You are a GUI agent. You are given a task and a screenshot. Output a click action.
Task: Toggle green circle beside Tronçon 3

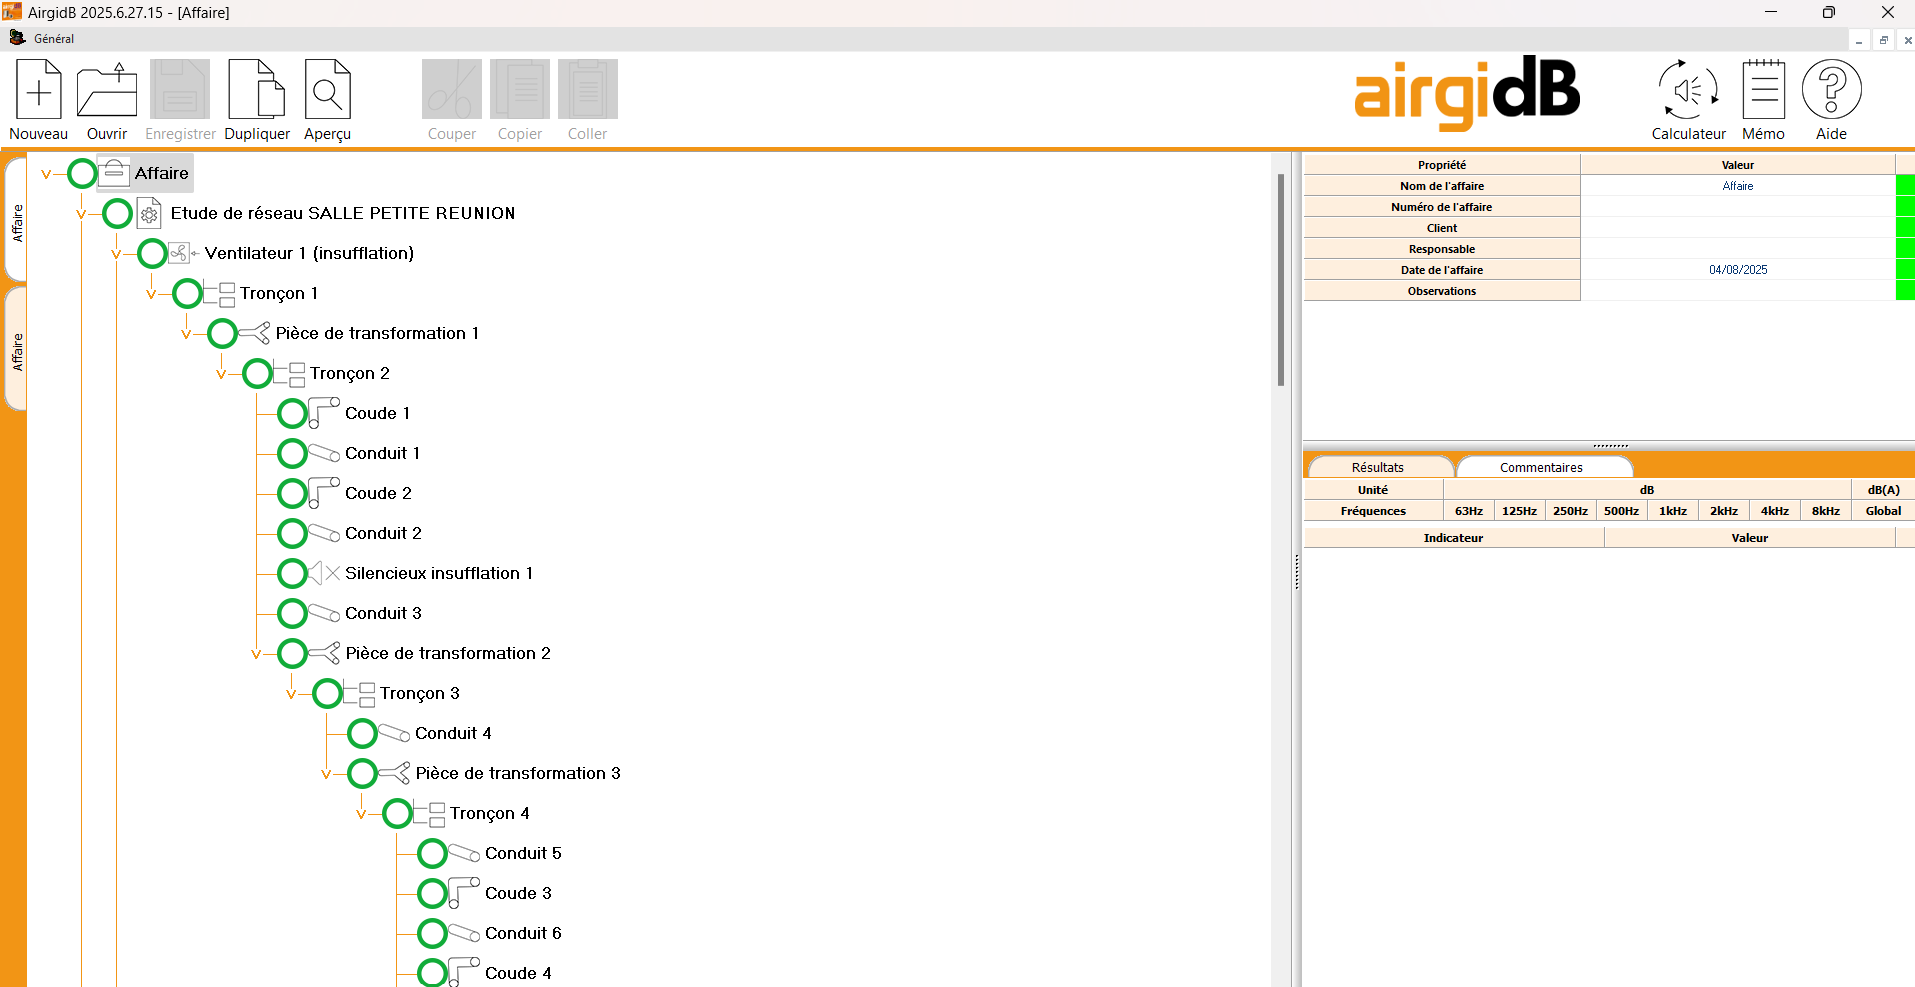327,693
